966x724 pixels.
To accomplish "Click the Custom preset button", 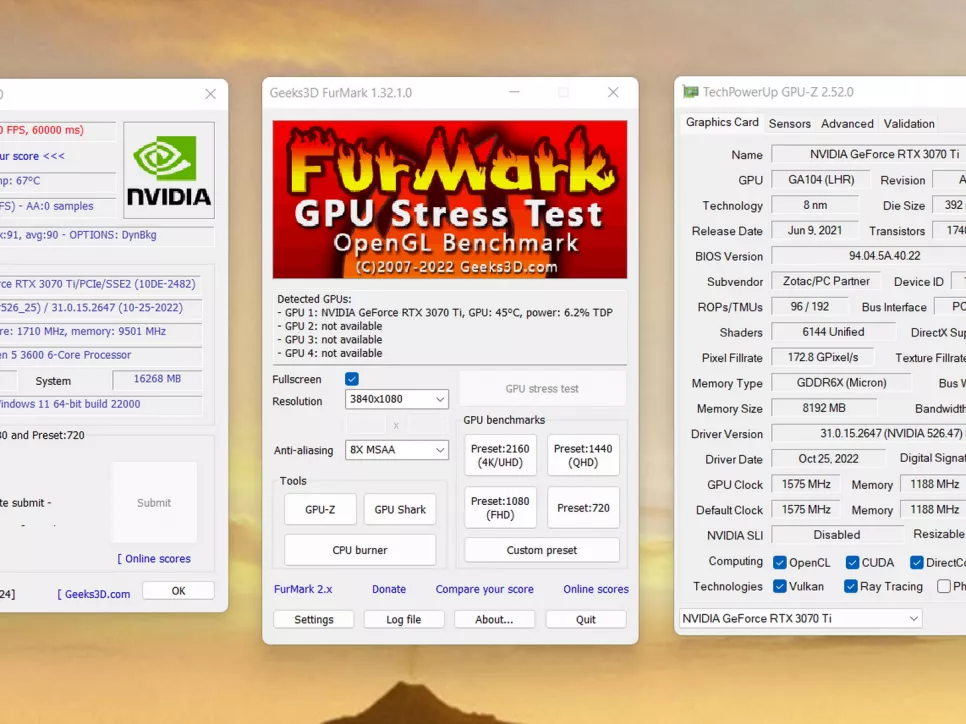I will point(542,550).
